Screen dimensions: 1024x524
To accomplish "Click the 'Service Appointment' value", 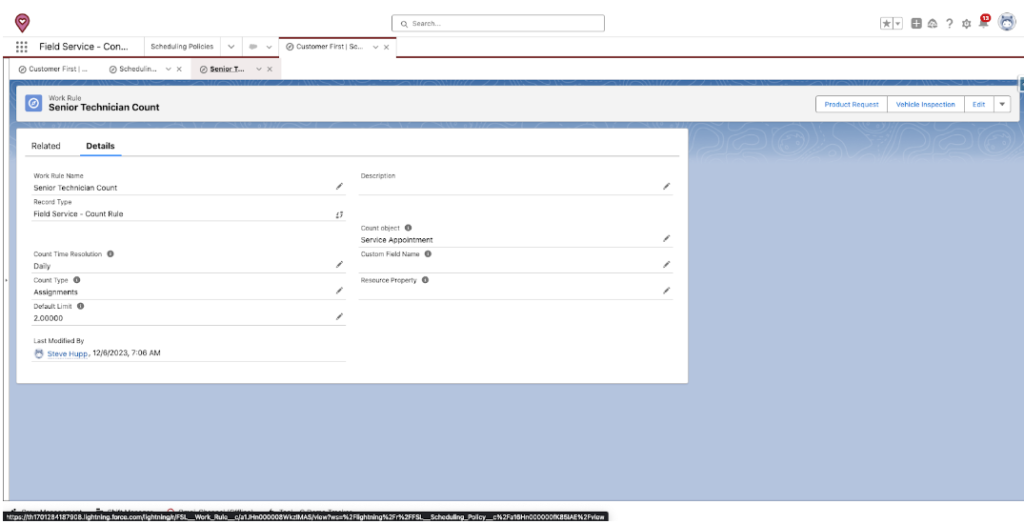I will point(396,240).
